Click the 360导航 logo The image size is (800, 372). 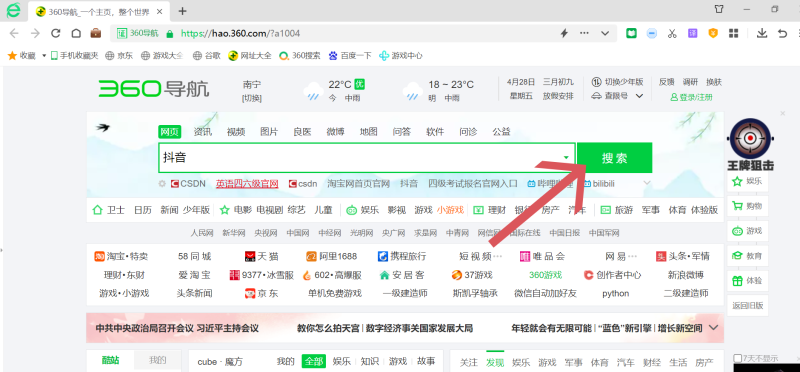coord(154,89)
